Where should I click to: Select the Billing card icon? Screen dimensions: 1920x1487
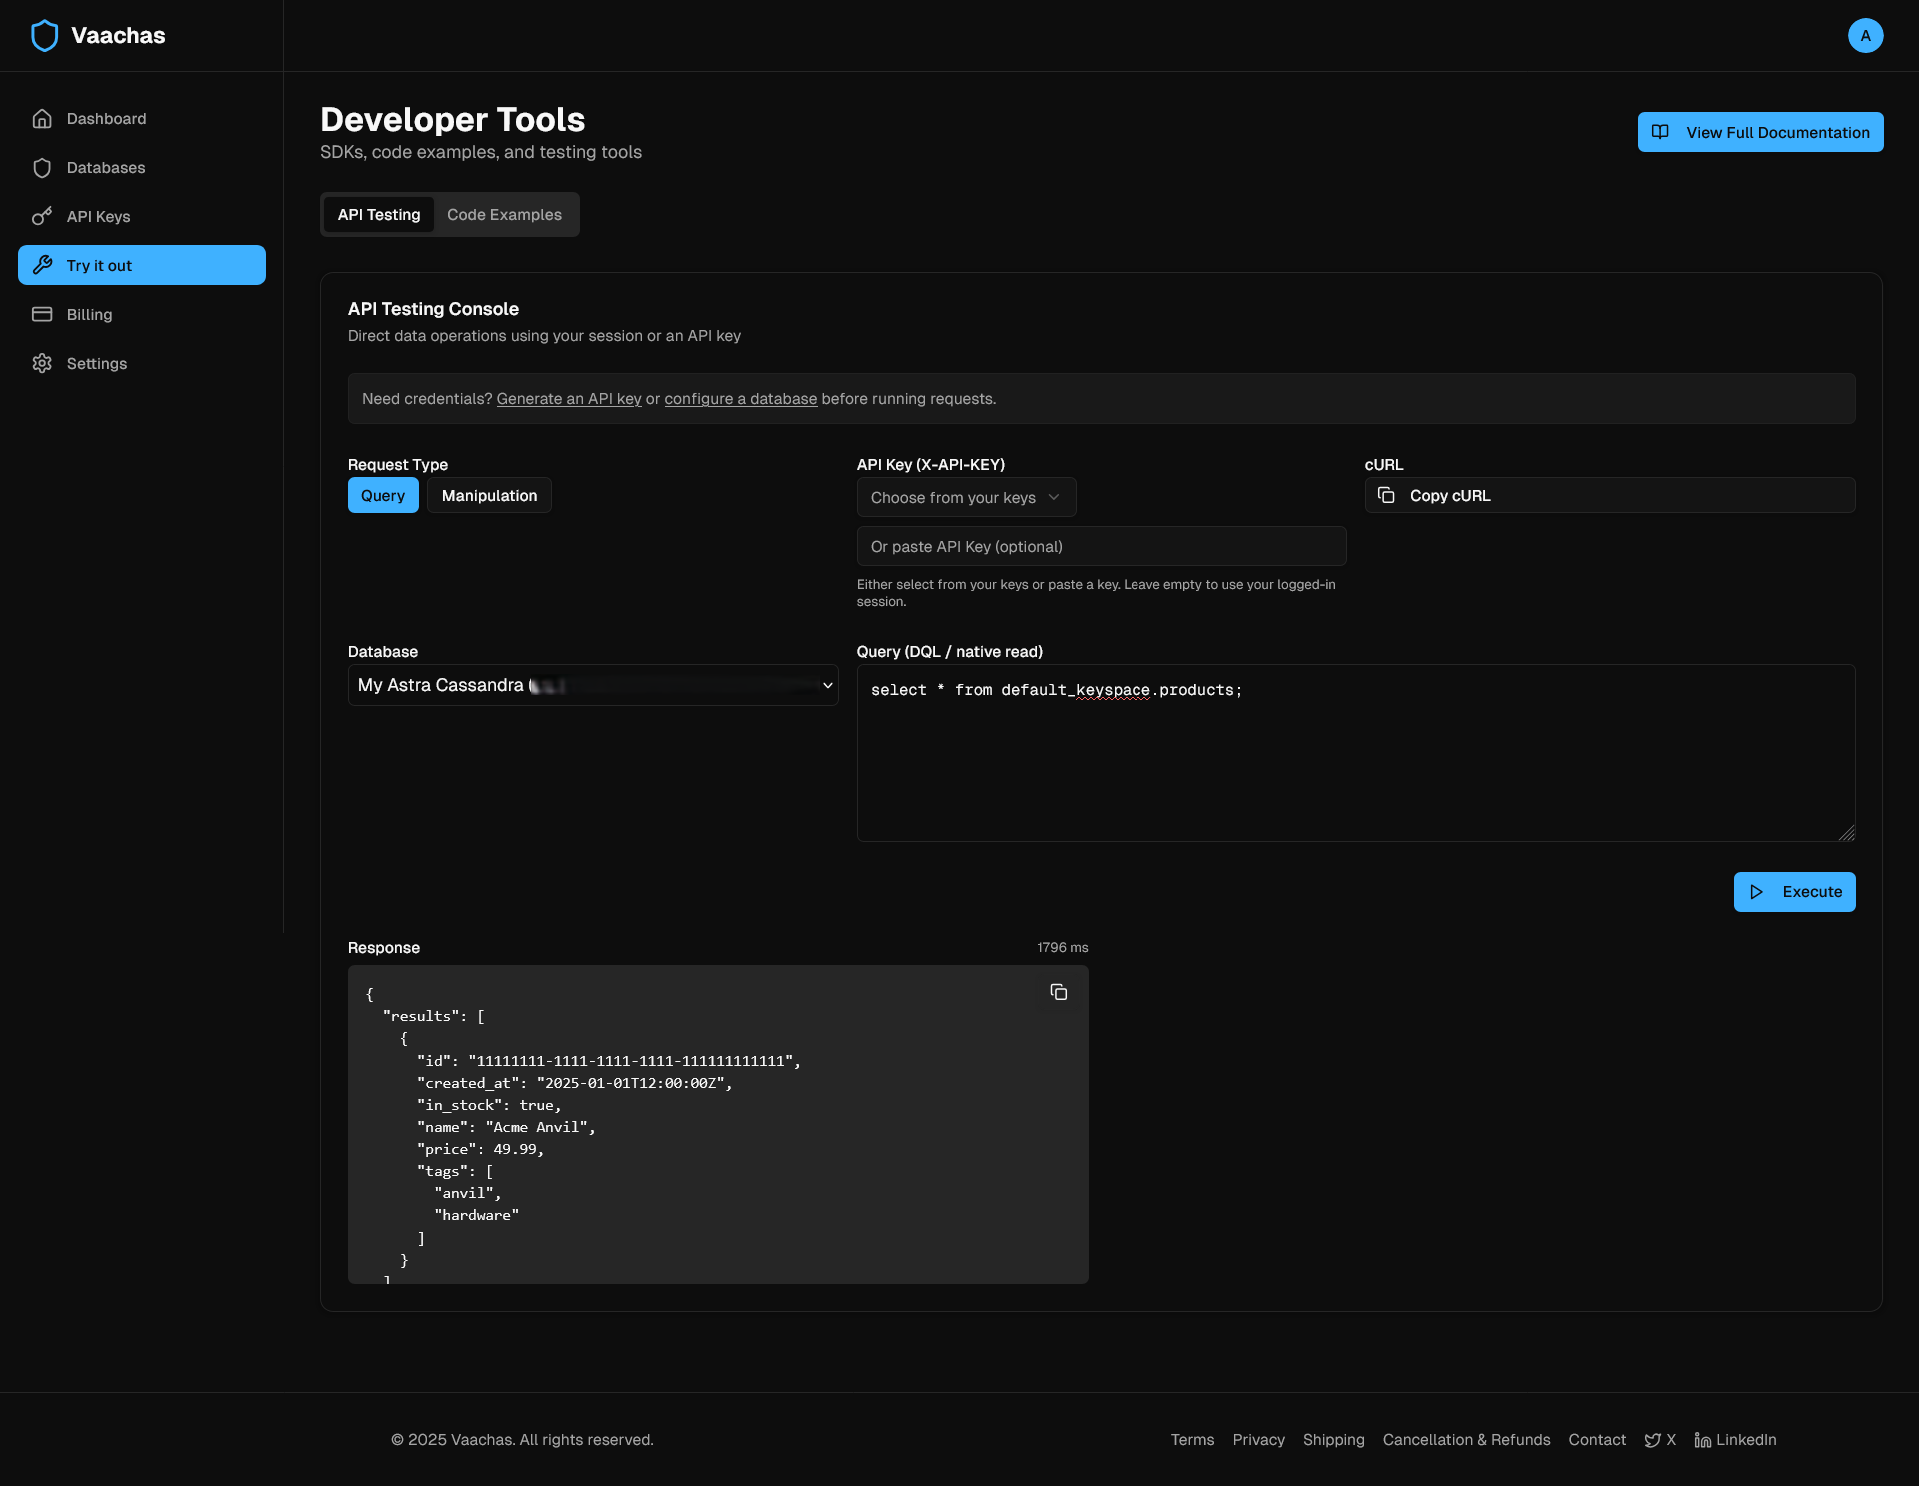coord(42,314)
